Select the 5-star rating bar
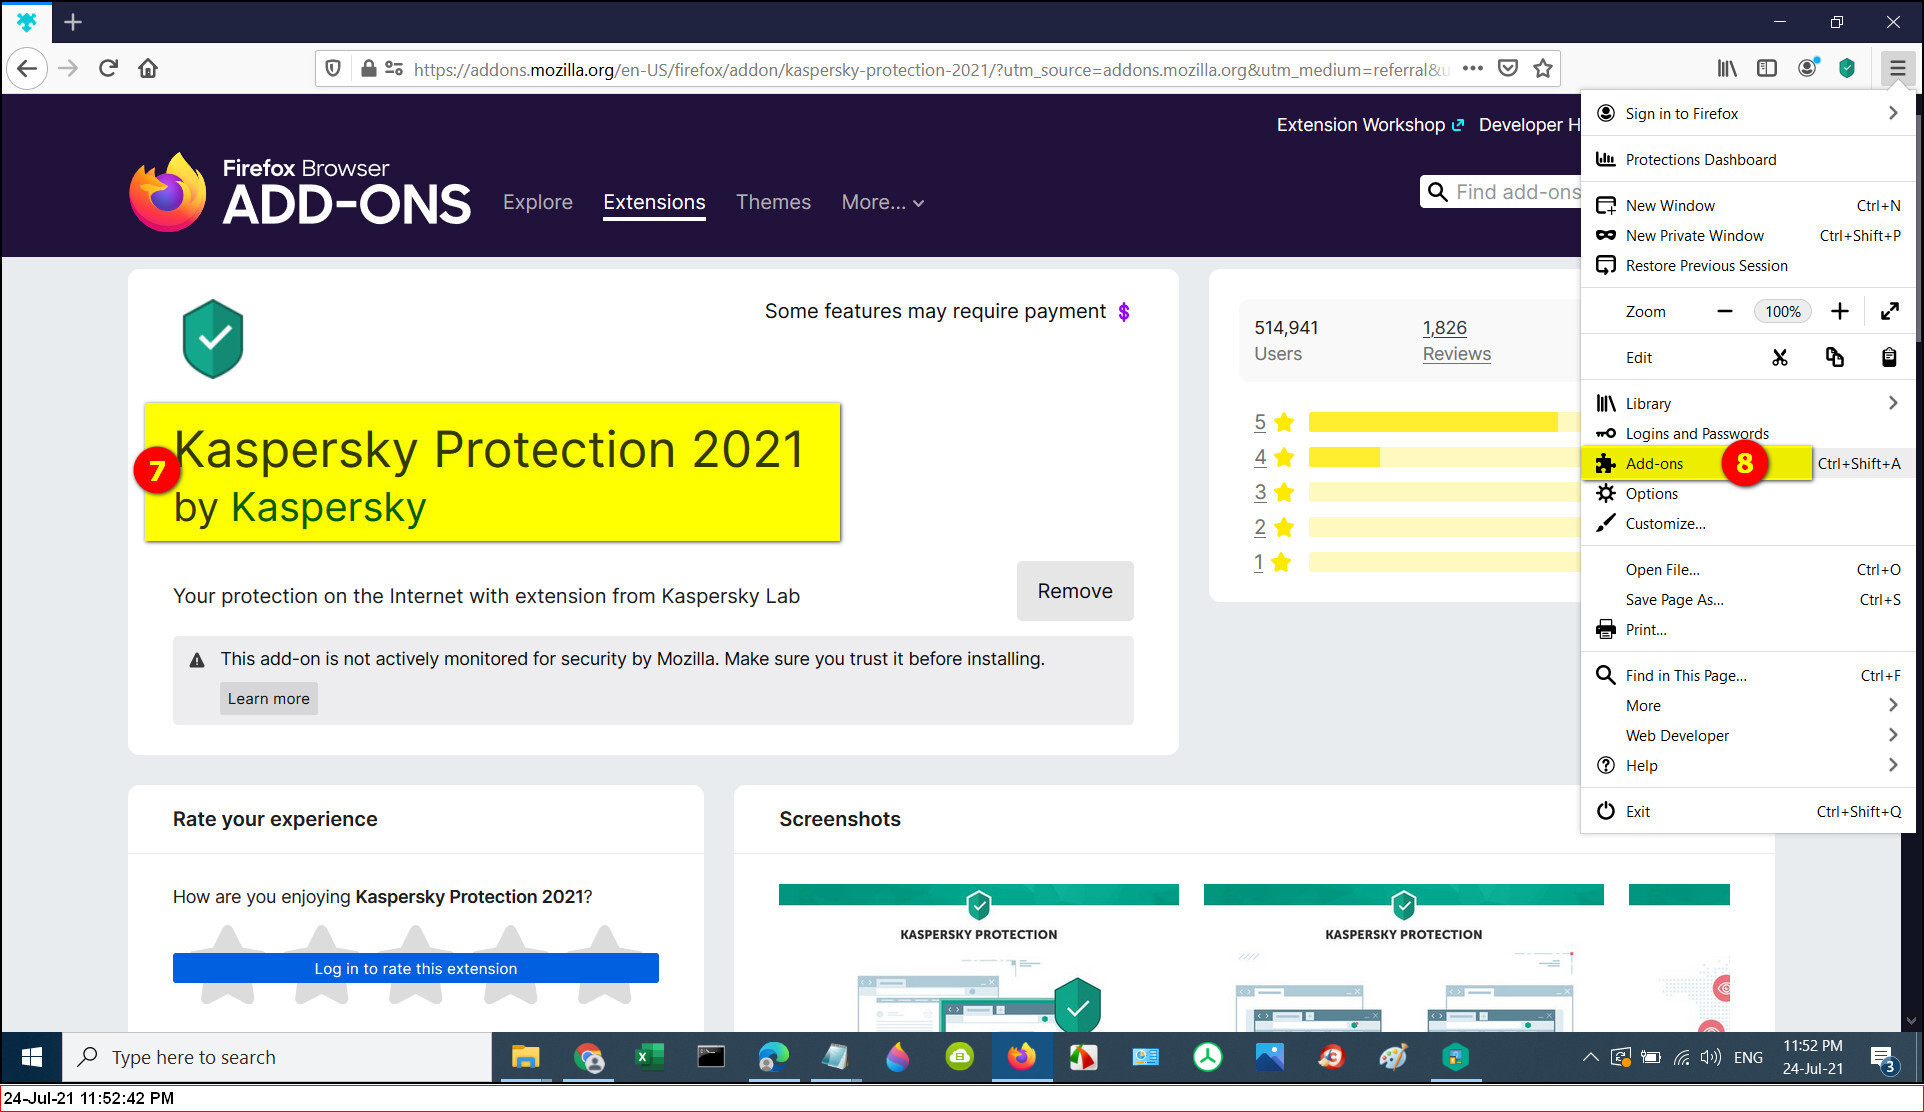 1432,422
